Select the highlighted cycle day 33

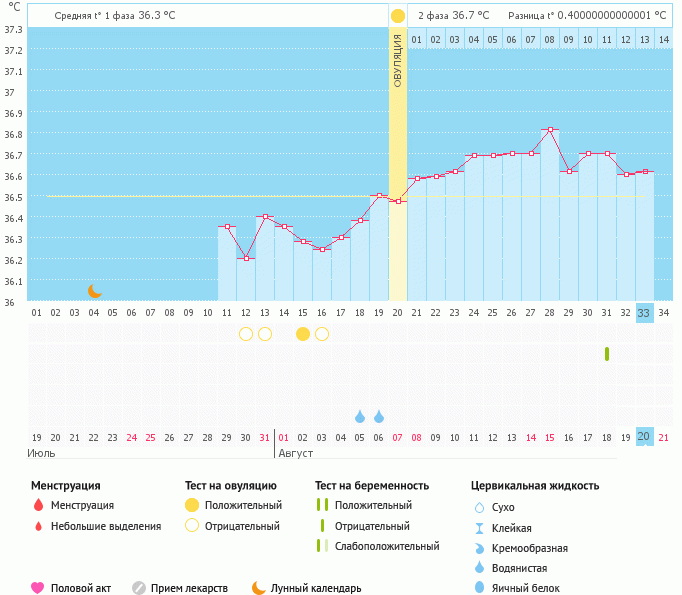[x=644, y=313]
